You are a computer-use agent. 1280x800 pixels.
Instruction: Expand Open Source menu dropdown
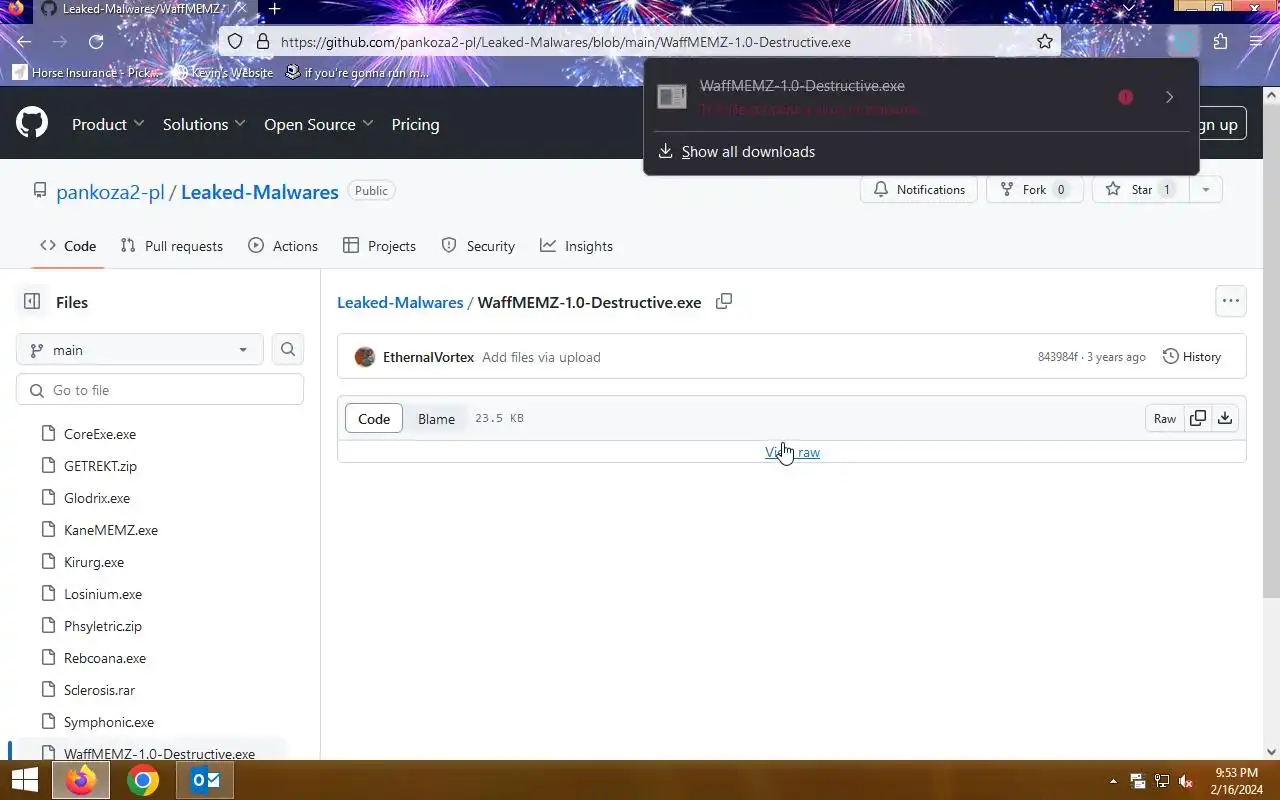point(319,124)
